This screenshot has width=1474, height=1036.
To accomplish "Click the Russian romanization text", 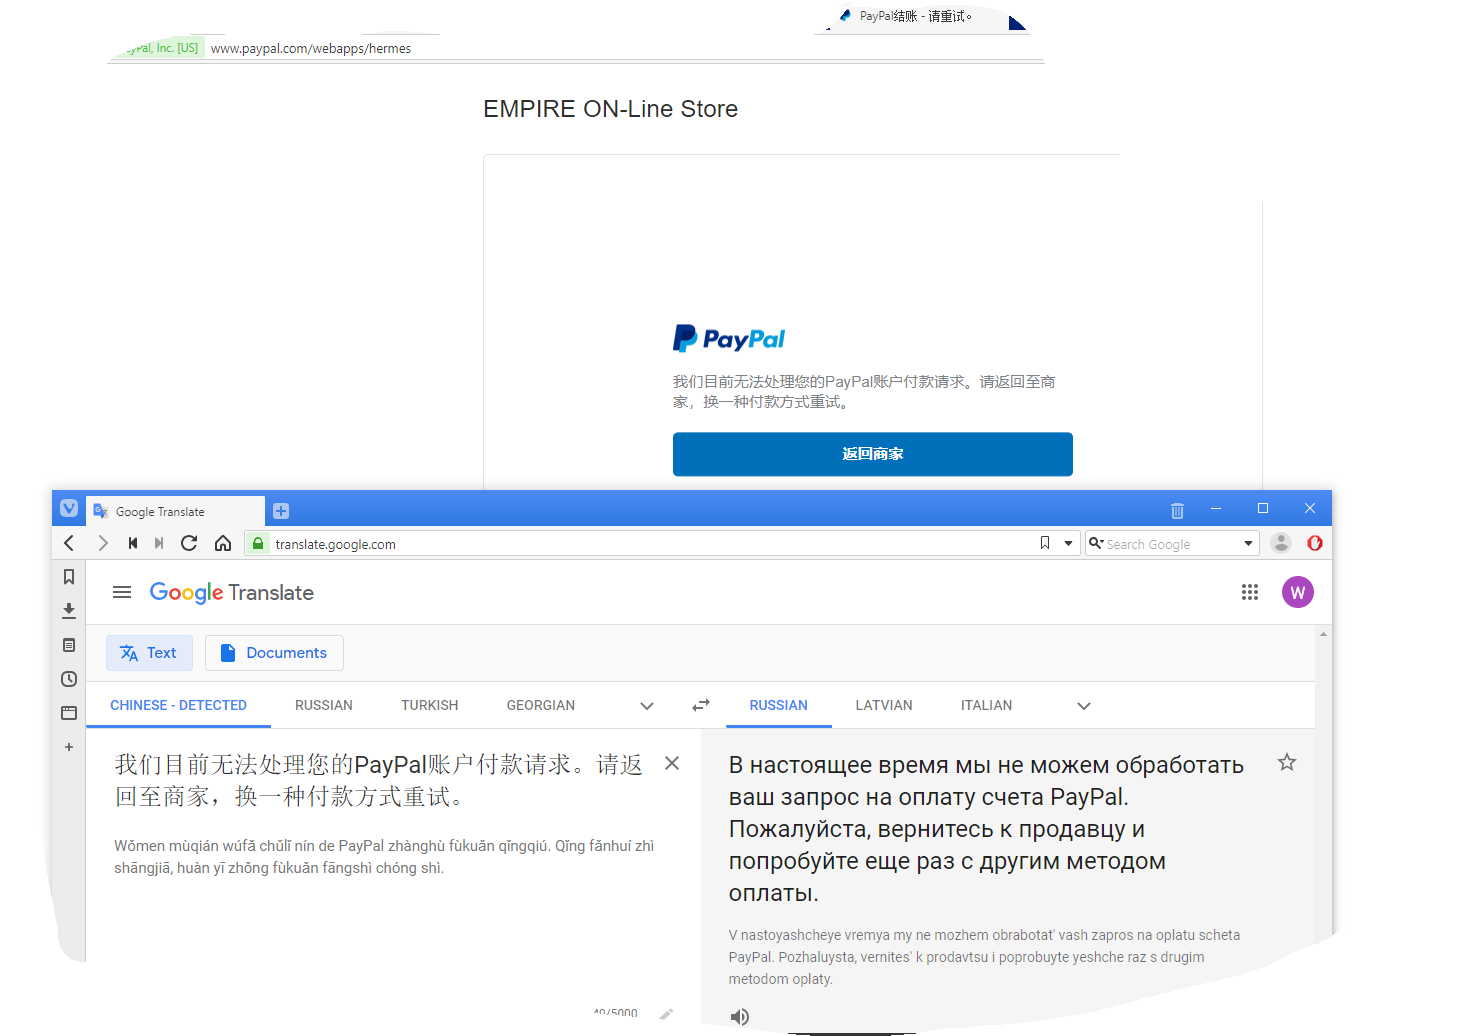I will click(x=984, y=957).
